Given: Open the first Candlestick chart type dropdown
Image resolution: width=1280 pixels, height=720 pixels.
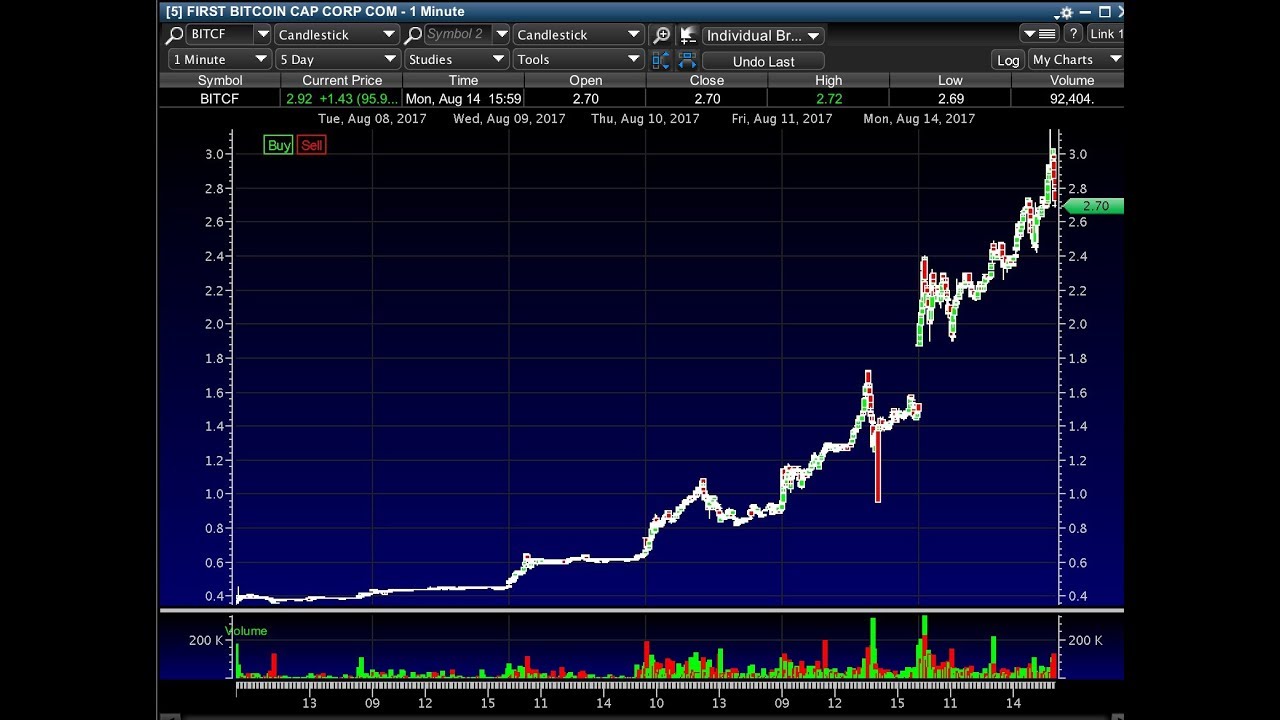Looking at the screenshot, I should (x=337, y=34).
